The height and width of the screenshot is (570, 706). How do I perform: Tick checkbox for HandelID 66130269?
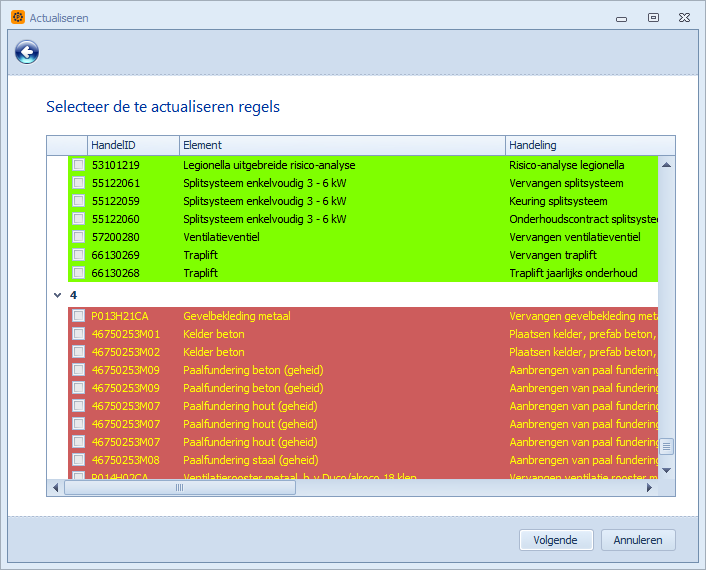[78, 254]
